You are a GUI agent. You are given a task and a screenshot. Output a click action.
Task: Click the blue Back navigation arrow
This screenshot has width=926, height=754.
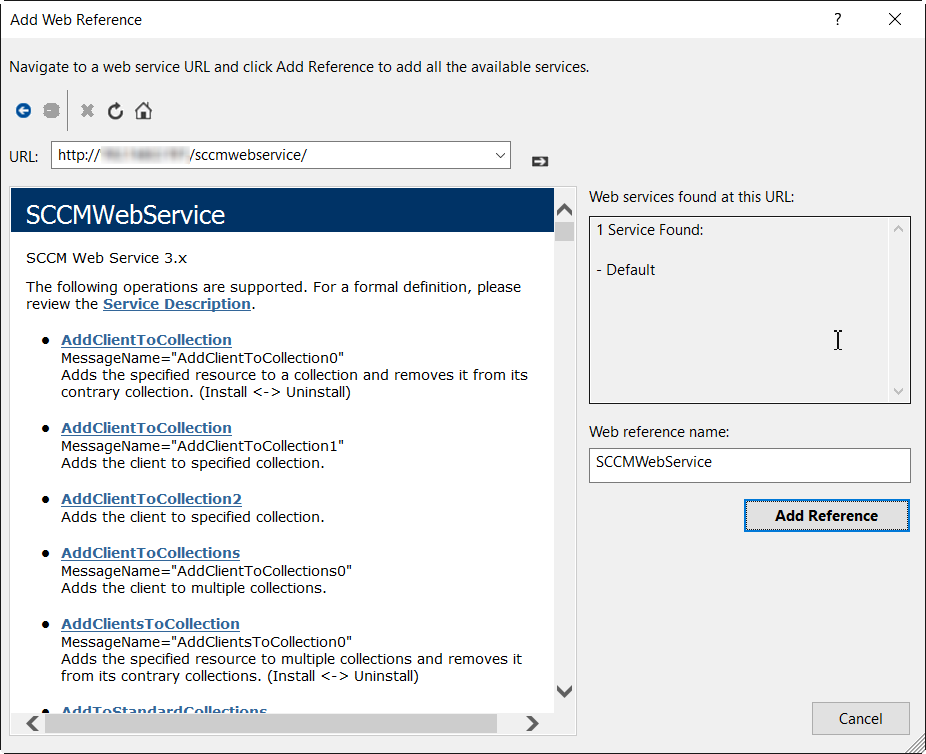pos(24,110)
